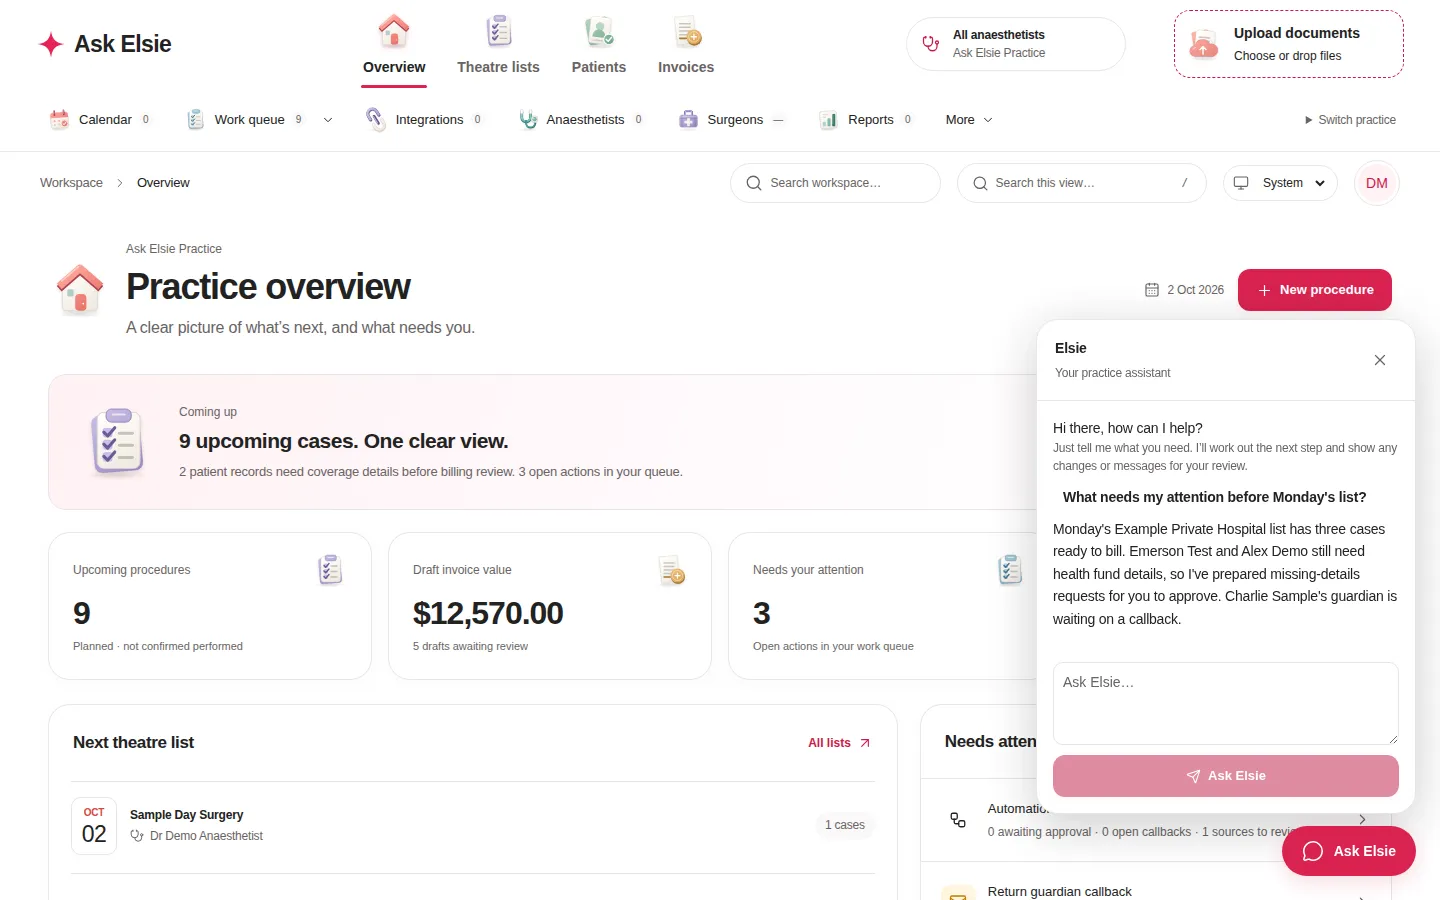
Task: Focus the Search this view field
Action: 1082,183
